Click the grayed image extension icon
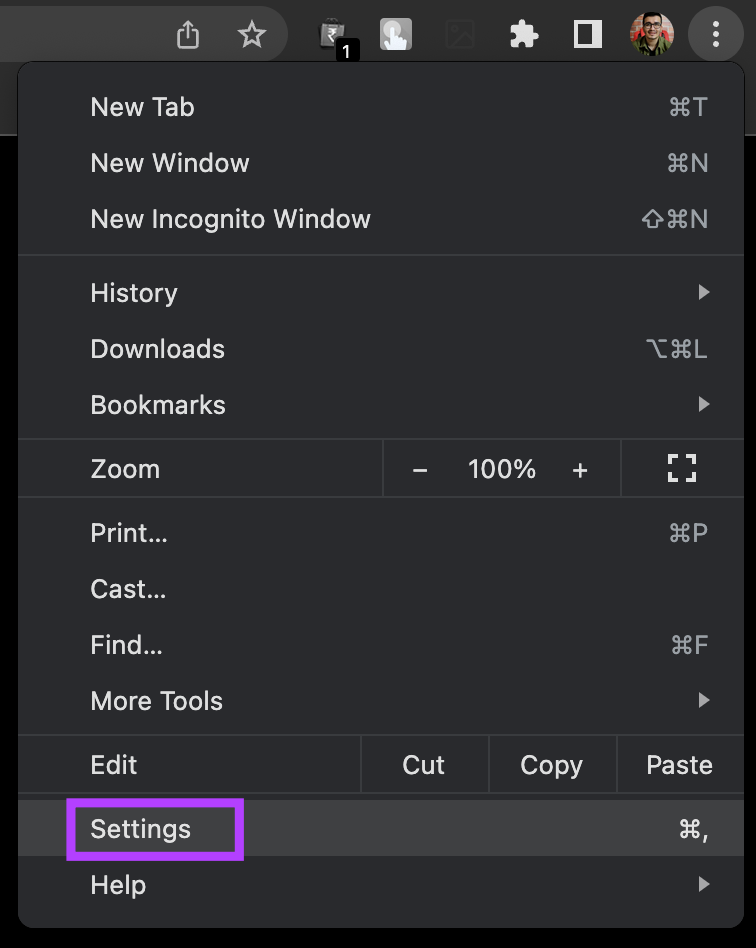The width and height of the screenshot is (756, 948). click(459, 33)
